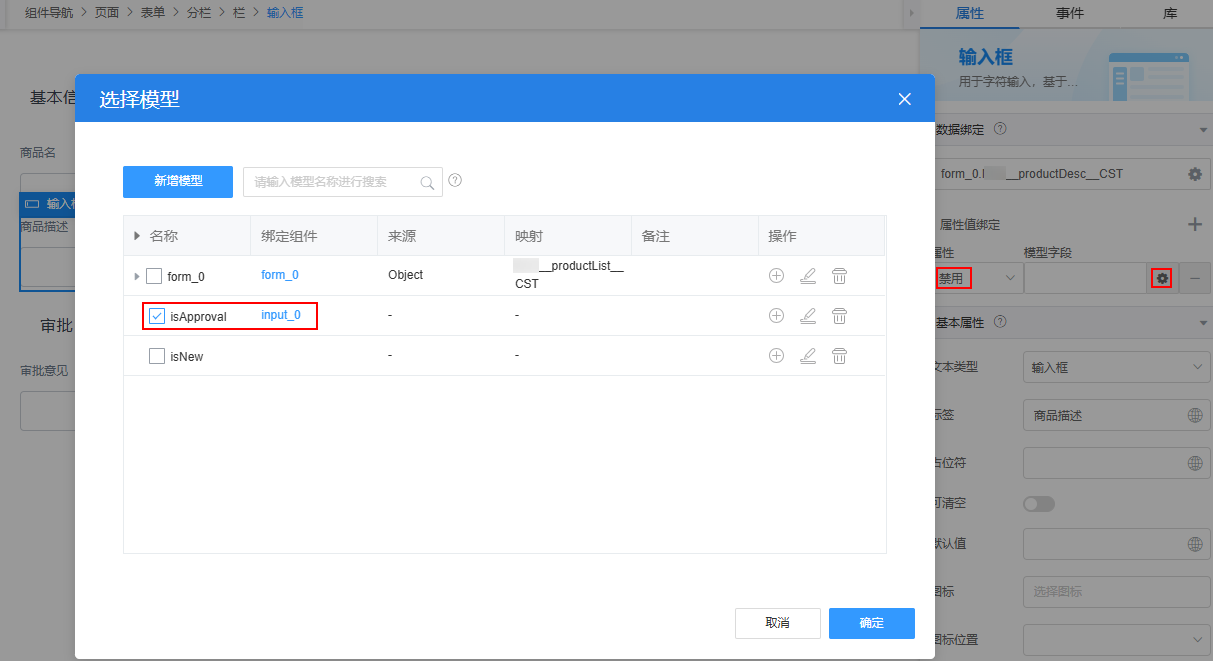
Task: Collapse the right panel arrow
Action: pos(911,14)
